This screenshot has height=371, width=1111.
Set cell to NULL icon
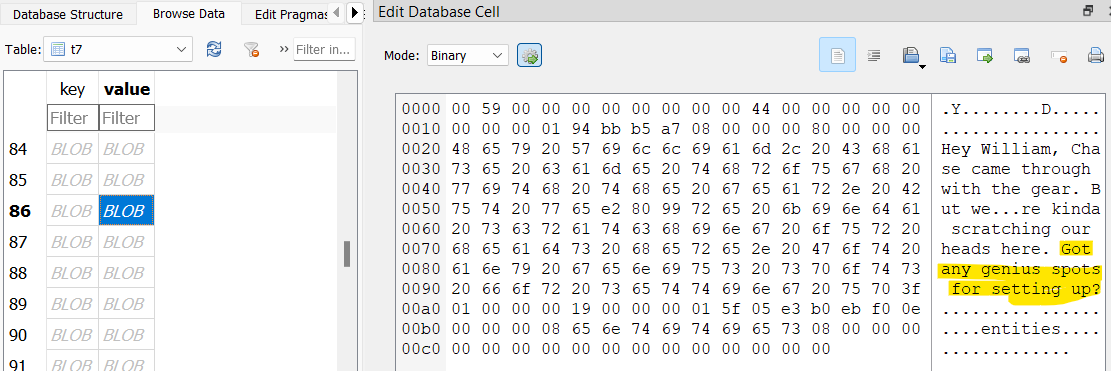pos(1059,55)
